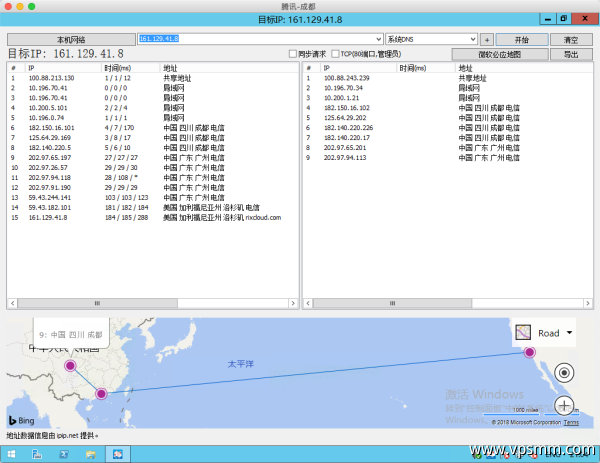The image size is (600, 463).
Task: Click the minimize button in blue title bar
Action: click(548, 19)
